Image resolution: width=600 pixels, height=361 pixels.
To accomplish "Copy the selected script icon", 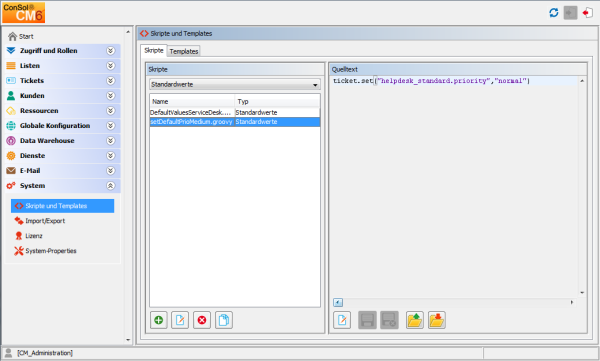I will (x=224, y=320).
